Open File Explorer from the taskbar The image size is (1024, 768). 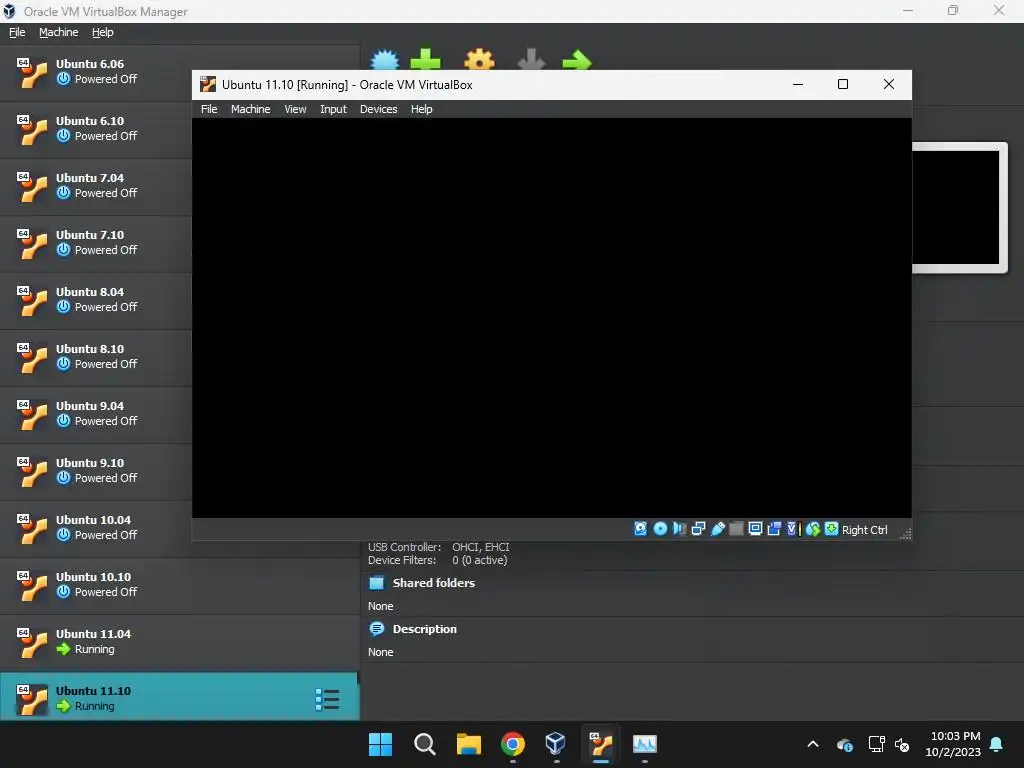(468, 744)
